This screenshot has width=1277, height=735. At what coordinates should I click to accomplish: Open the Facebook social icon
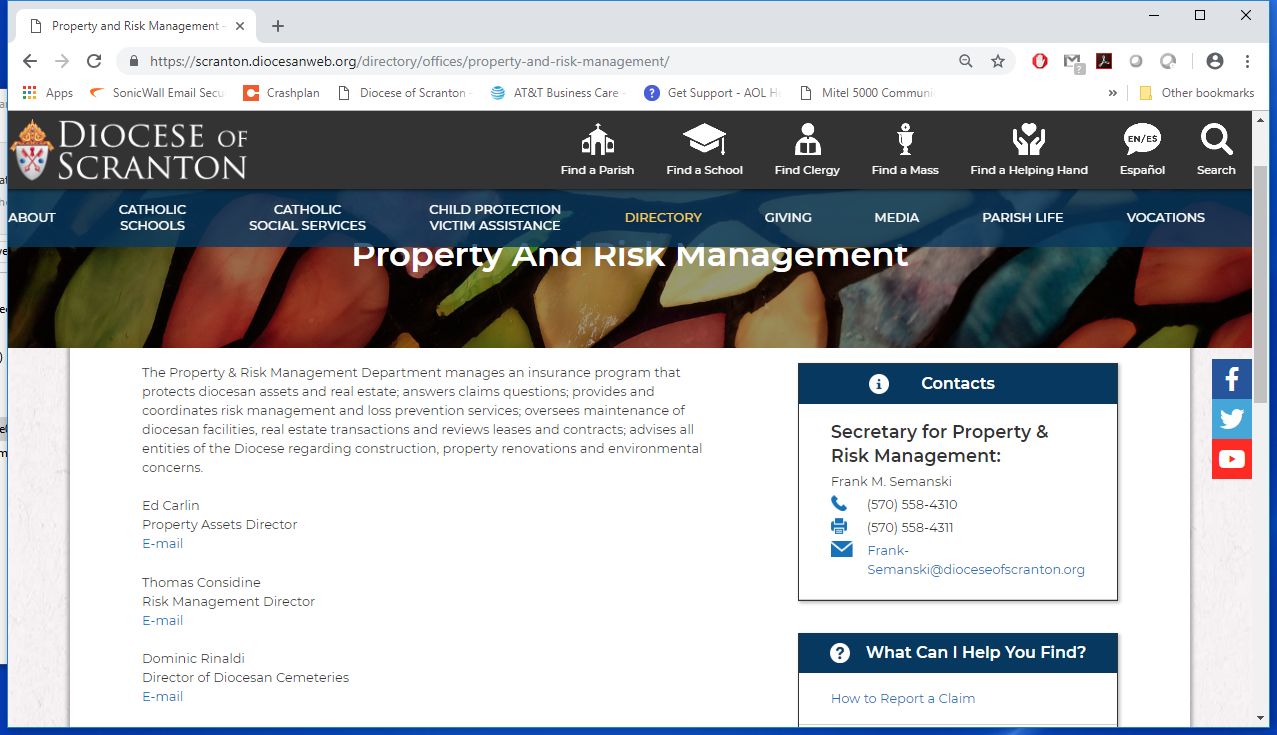click(x=1231, y=379)
